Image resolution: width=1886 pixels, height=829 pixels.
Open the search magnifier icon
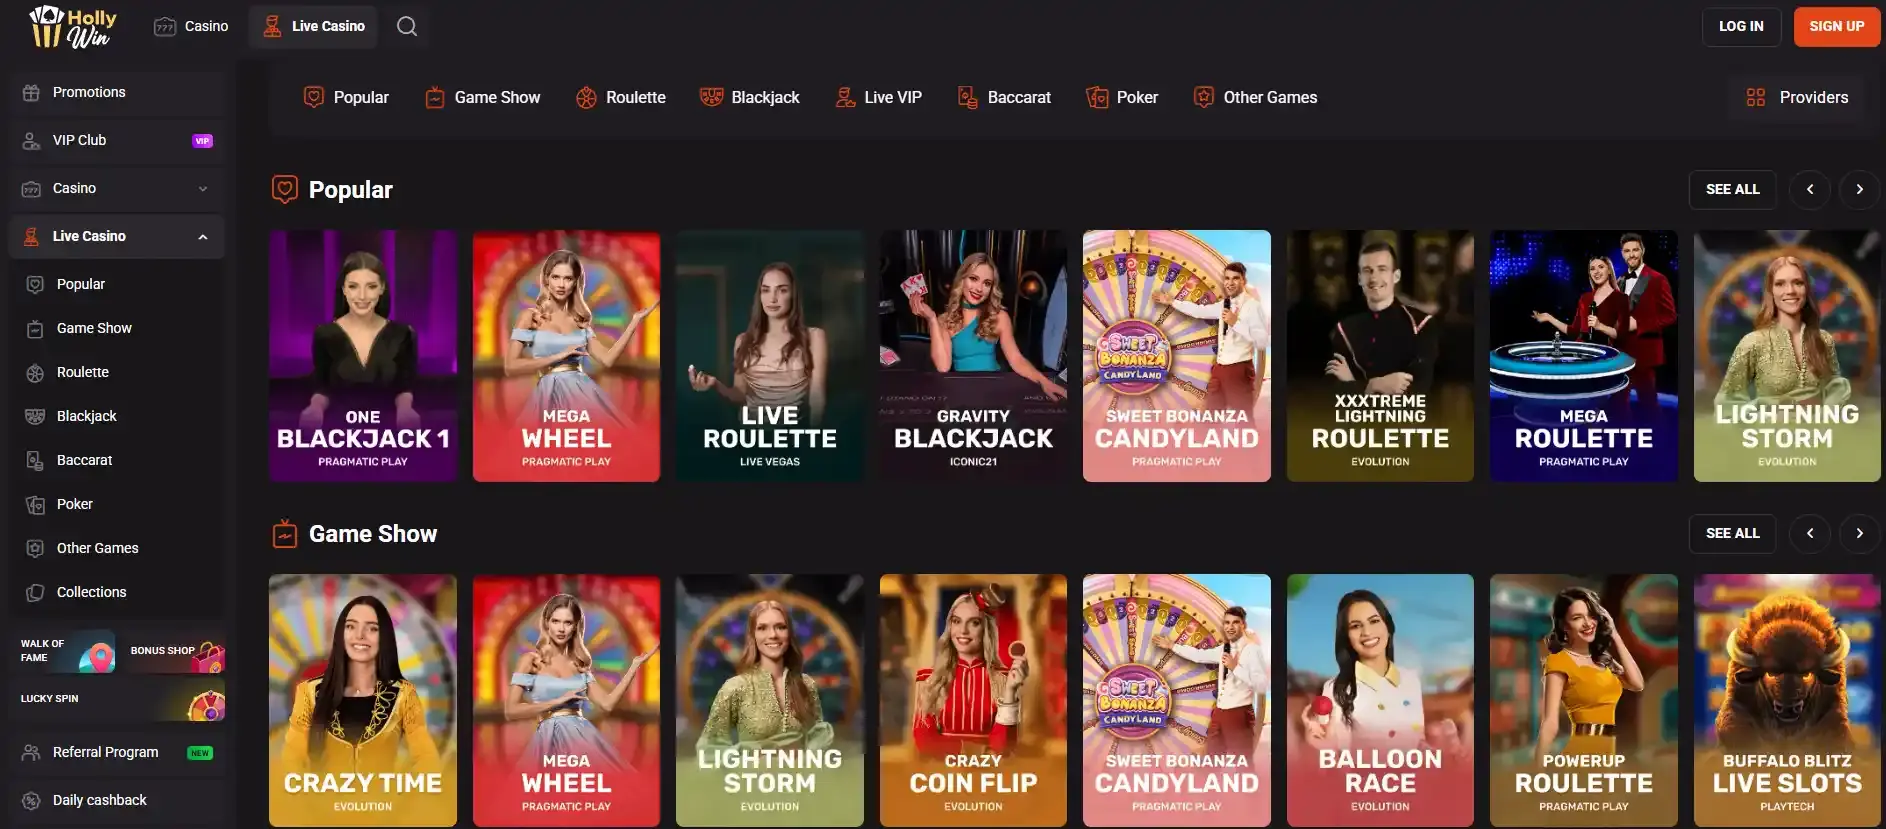(x=407, y=26)
